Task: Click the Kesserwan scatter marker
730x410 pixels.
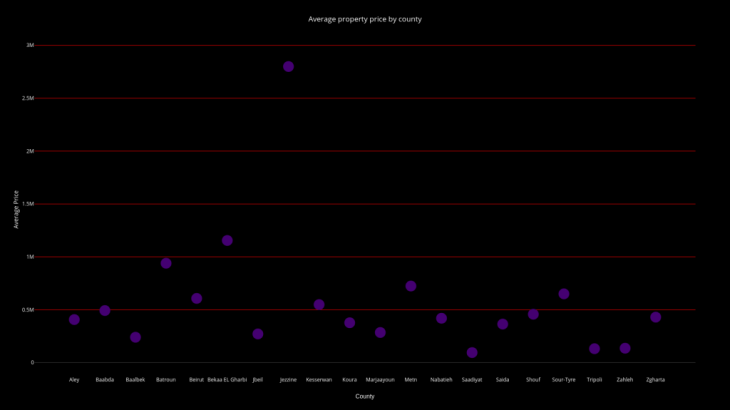Action: pyautogui.click(x=319, y=304)
